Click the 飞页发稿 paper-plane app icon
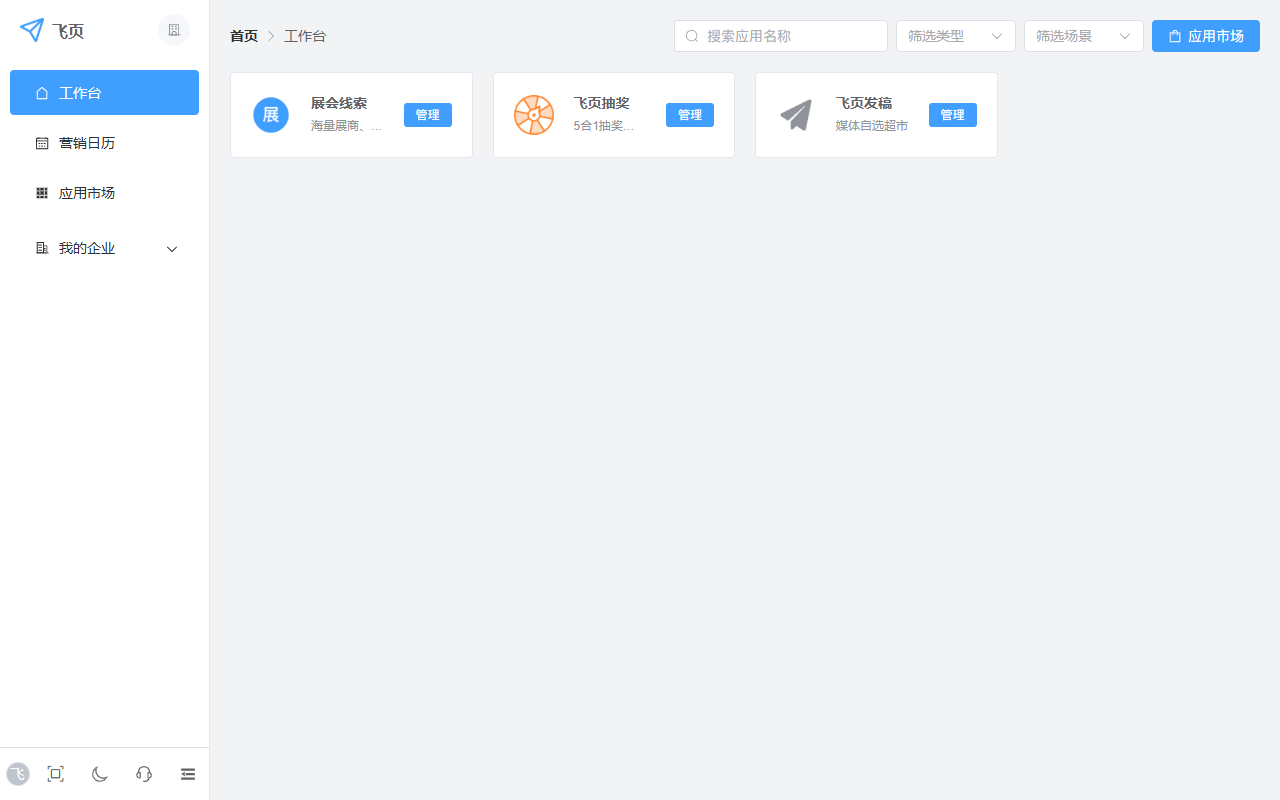 pos(796,114)
